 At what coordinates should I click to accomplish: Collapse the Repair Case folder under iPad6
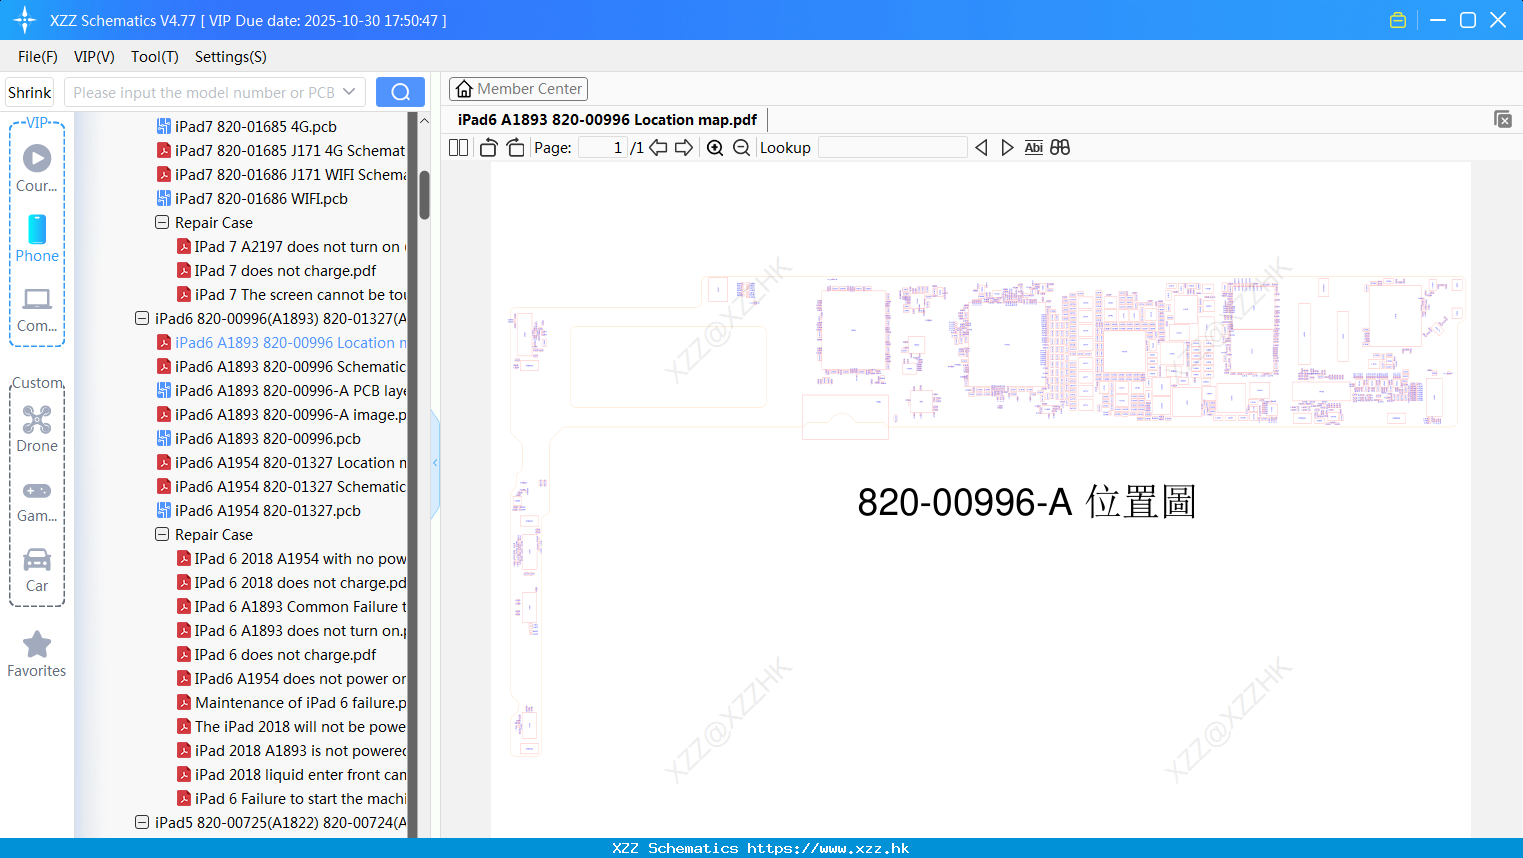click(x=162, y=534)
